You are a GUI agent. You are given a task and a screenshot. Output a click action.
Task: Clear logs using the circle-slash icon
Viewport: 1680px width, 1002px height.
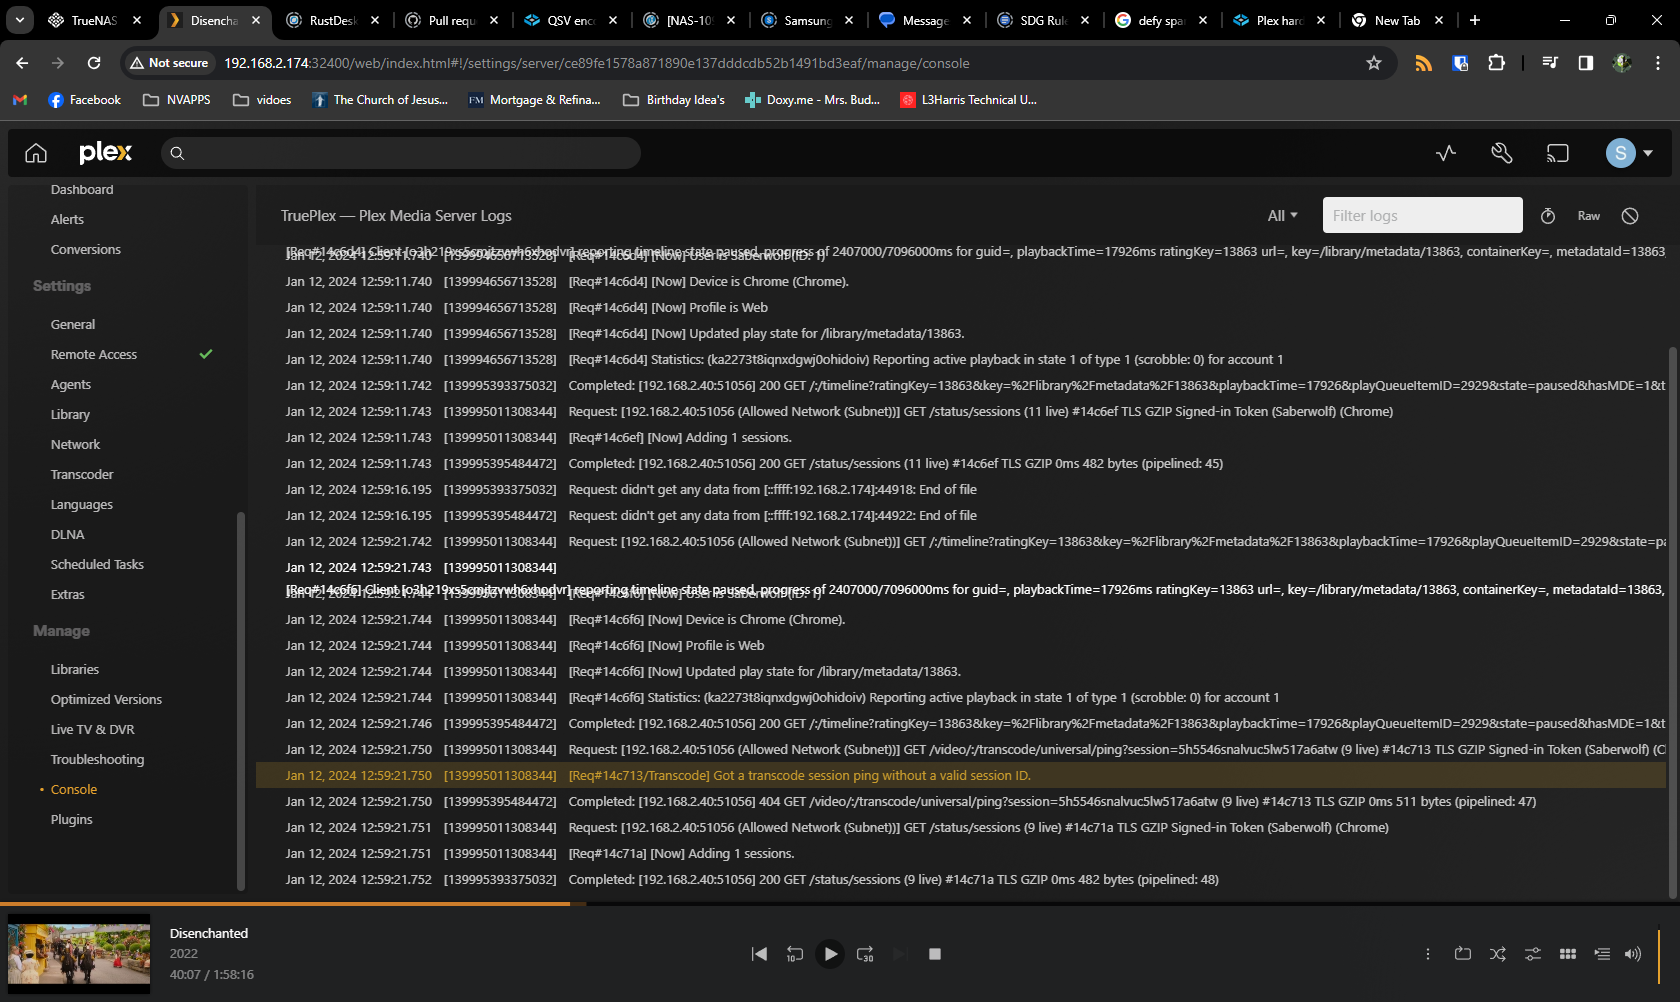[x=1630, y=216]
